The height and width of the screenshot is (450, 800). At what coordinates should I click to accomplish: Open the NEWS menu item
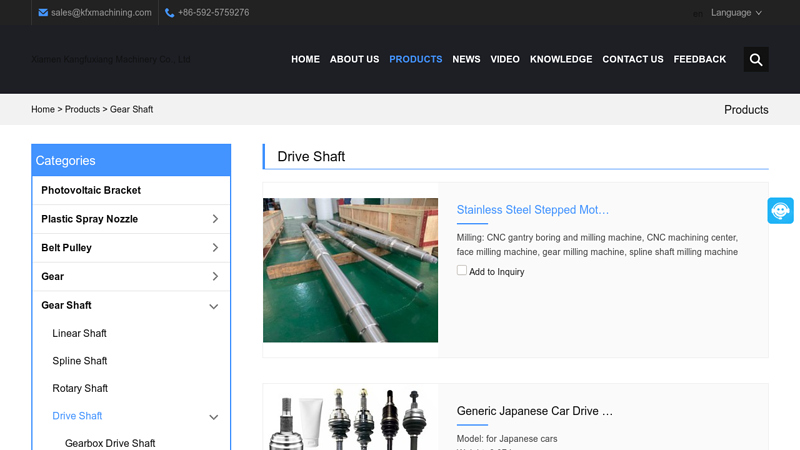[x=466, y=59]
